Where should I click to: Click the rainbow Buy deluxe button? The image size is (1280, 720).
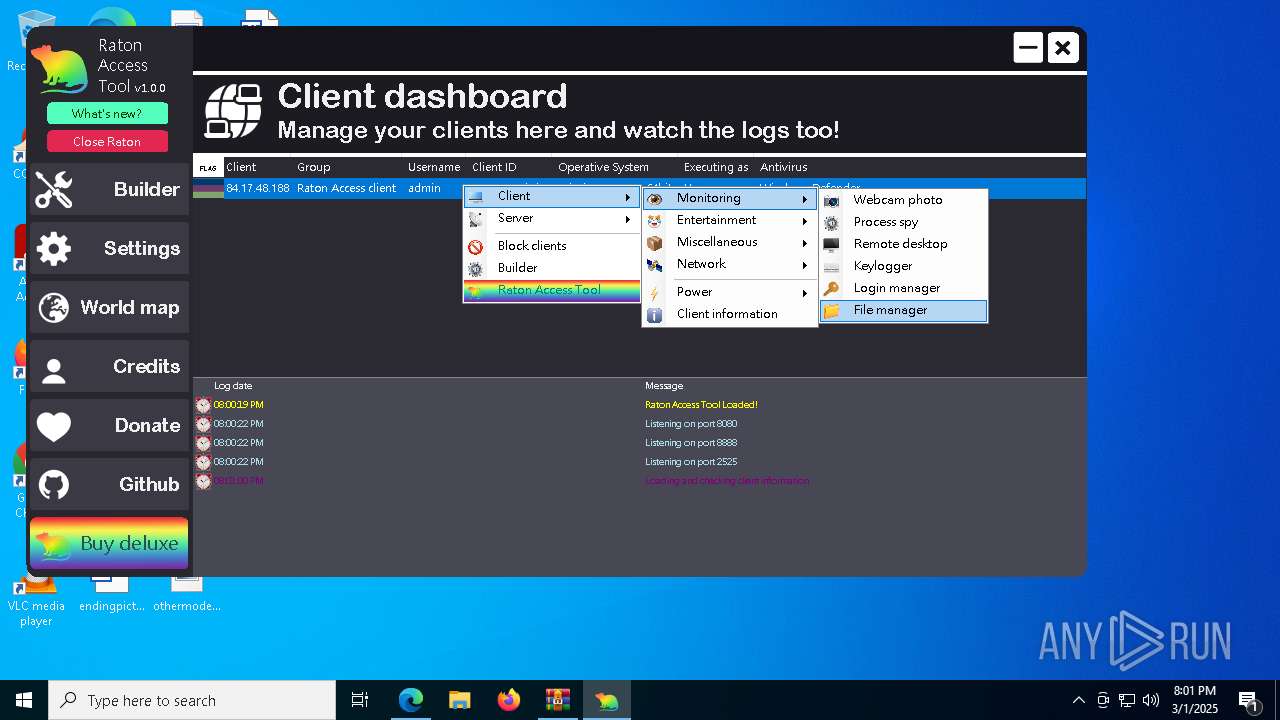109,543
